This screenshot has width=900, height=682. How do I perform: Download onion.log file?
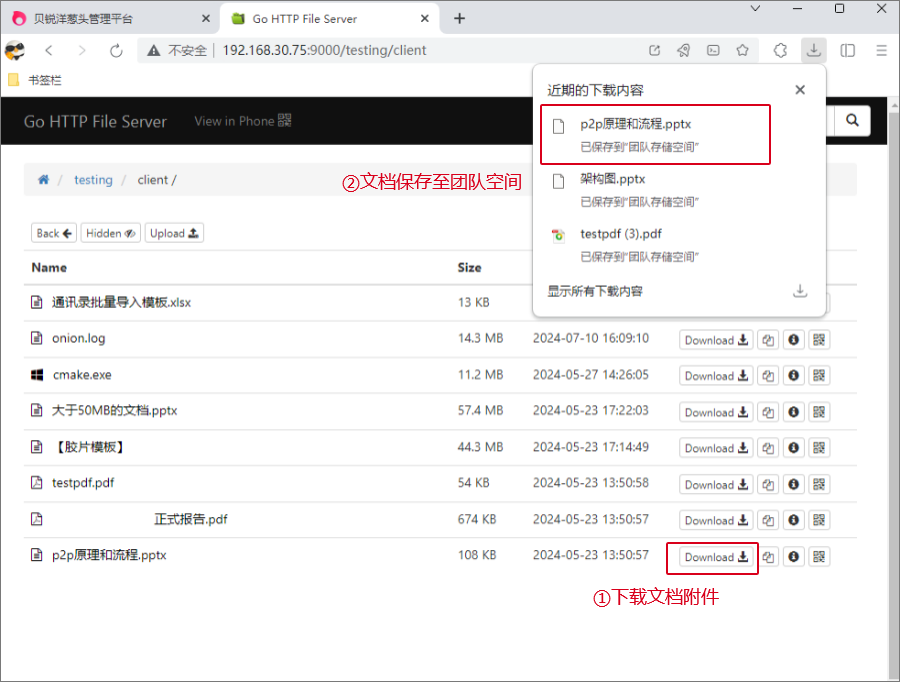coord(716,340)
